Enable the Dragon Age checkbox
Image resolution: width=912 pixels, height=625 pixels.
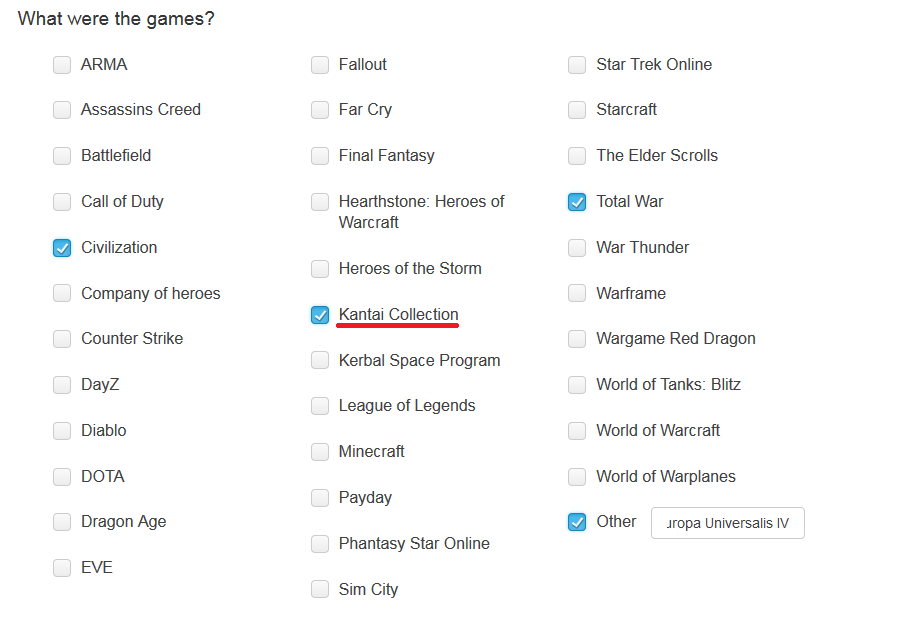click(x=62, y=522)
